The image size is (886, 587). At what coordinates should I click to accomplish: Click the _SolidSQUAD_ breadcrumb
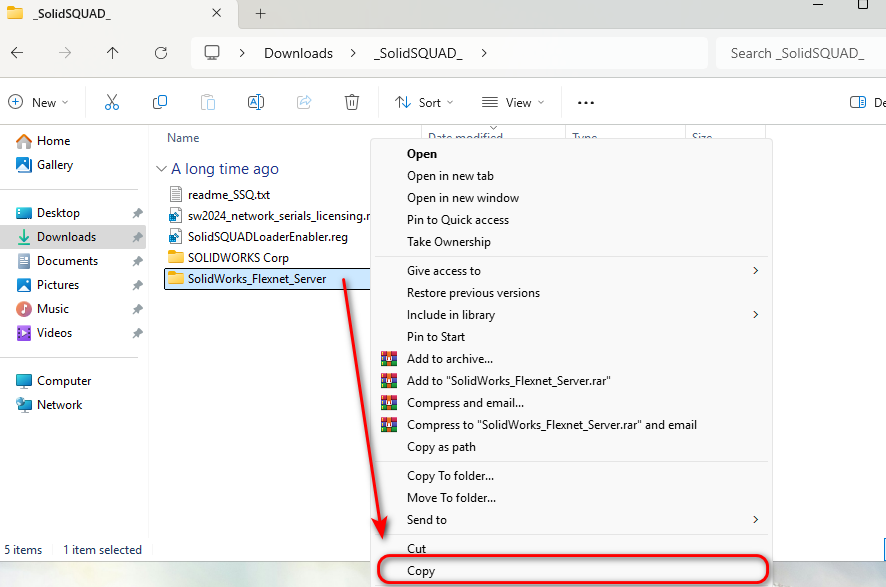418,53
